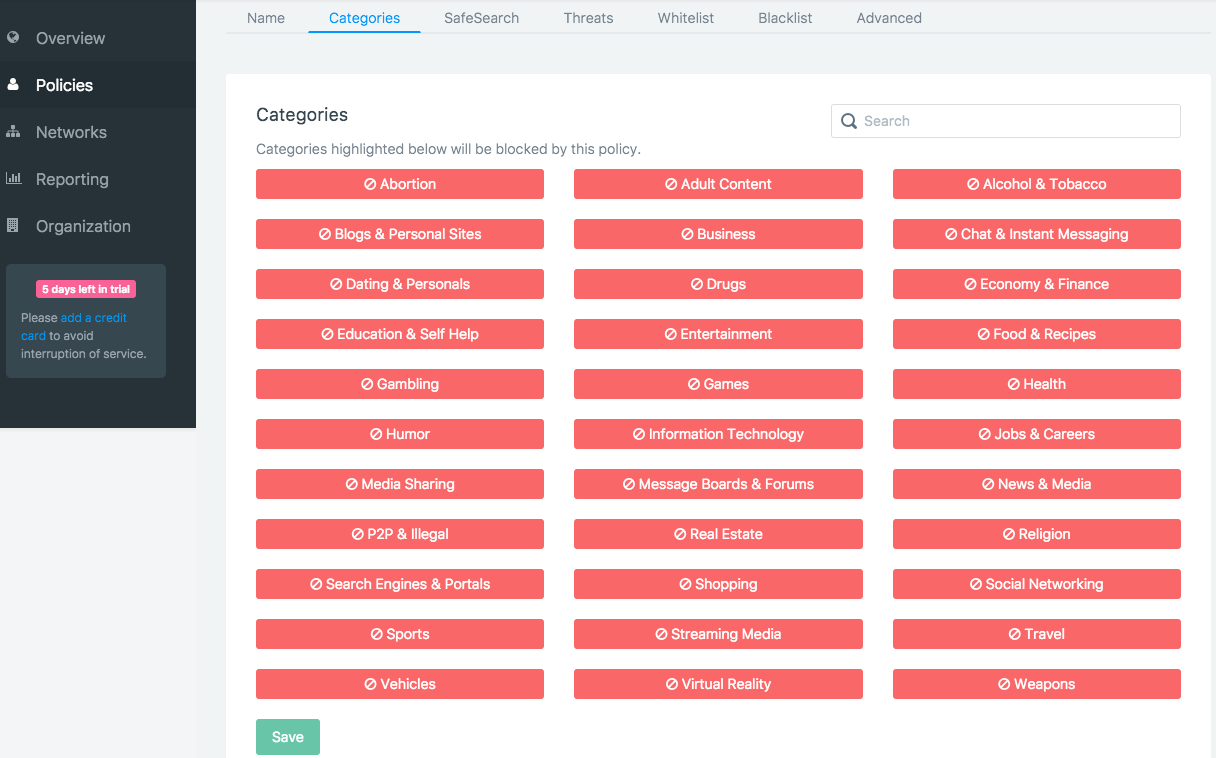The height and width of the screenshot is (758, 1216).
Task: Open the Organization sidebar section
Action: [98, 226]
